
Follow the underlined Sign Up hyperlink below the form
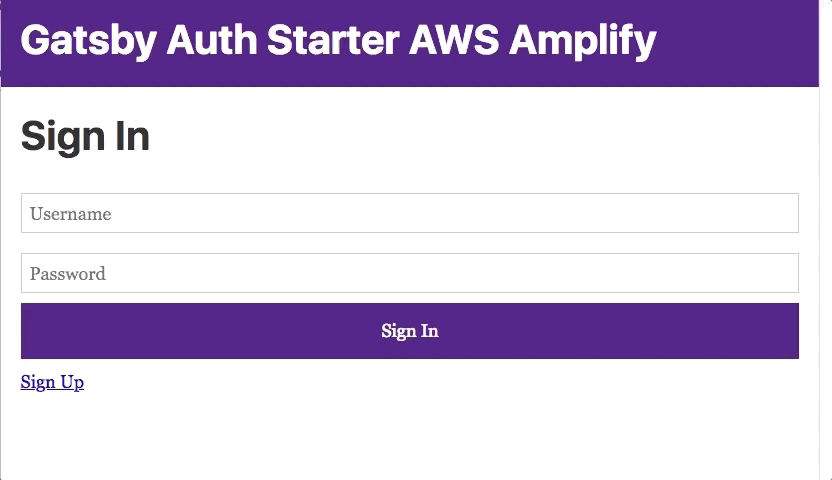(x=52, y=382)
